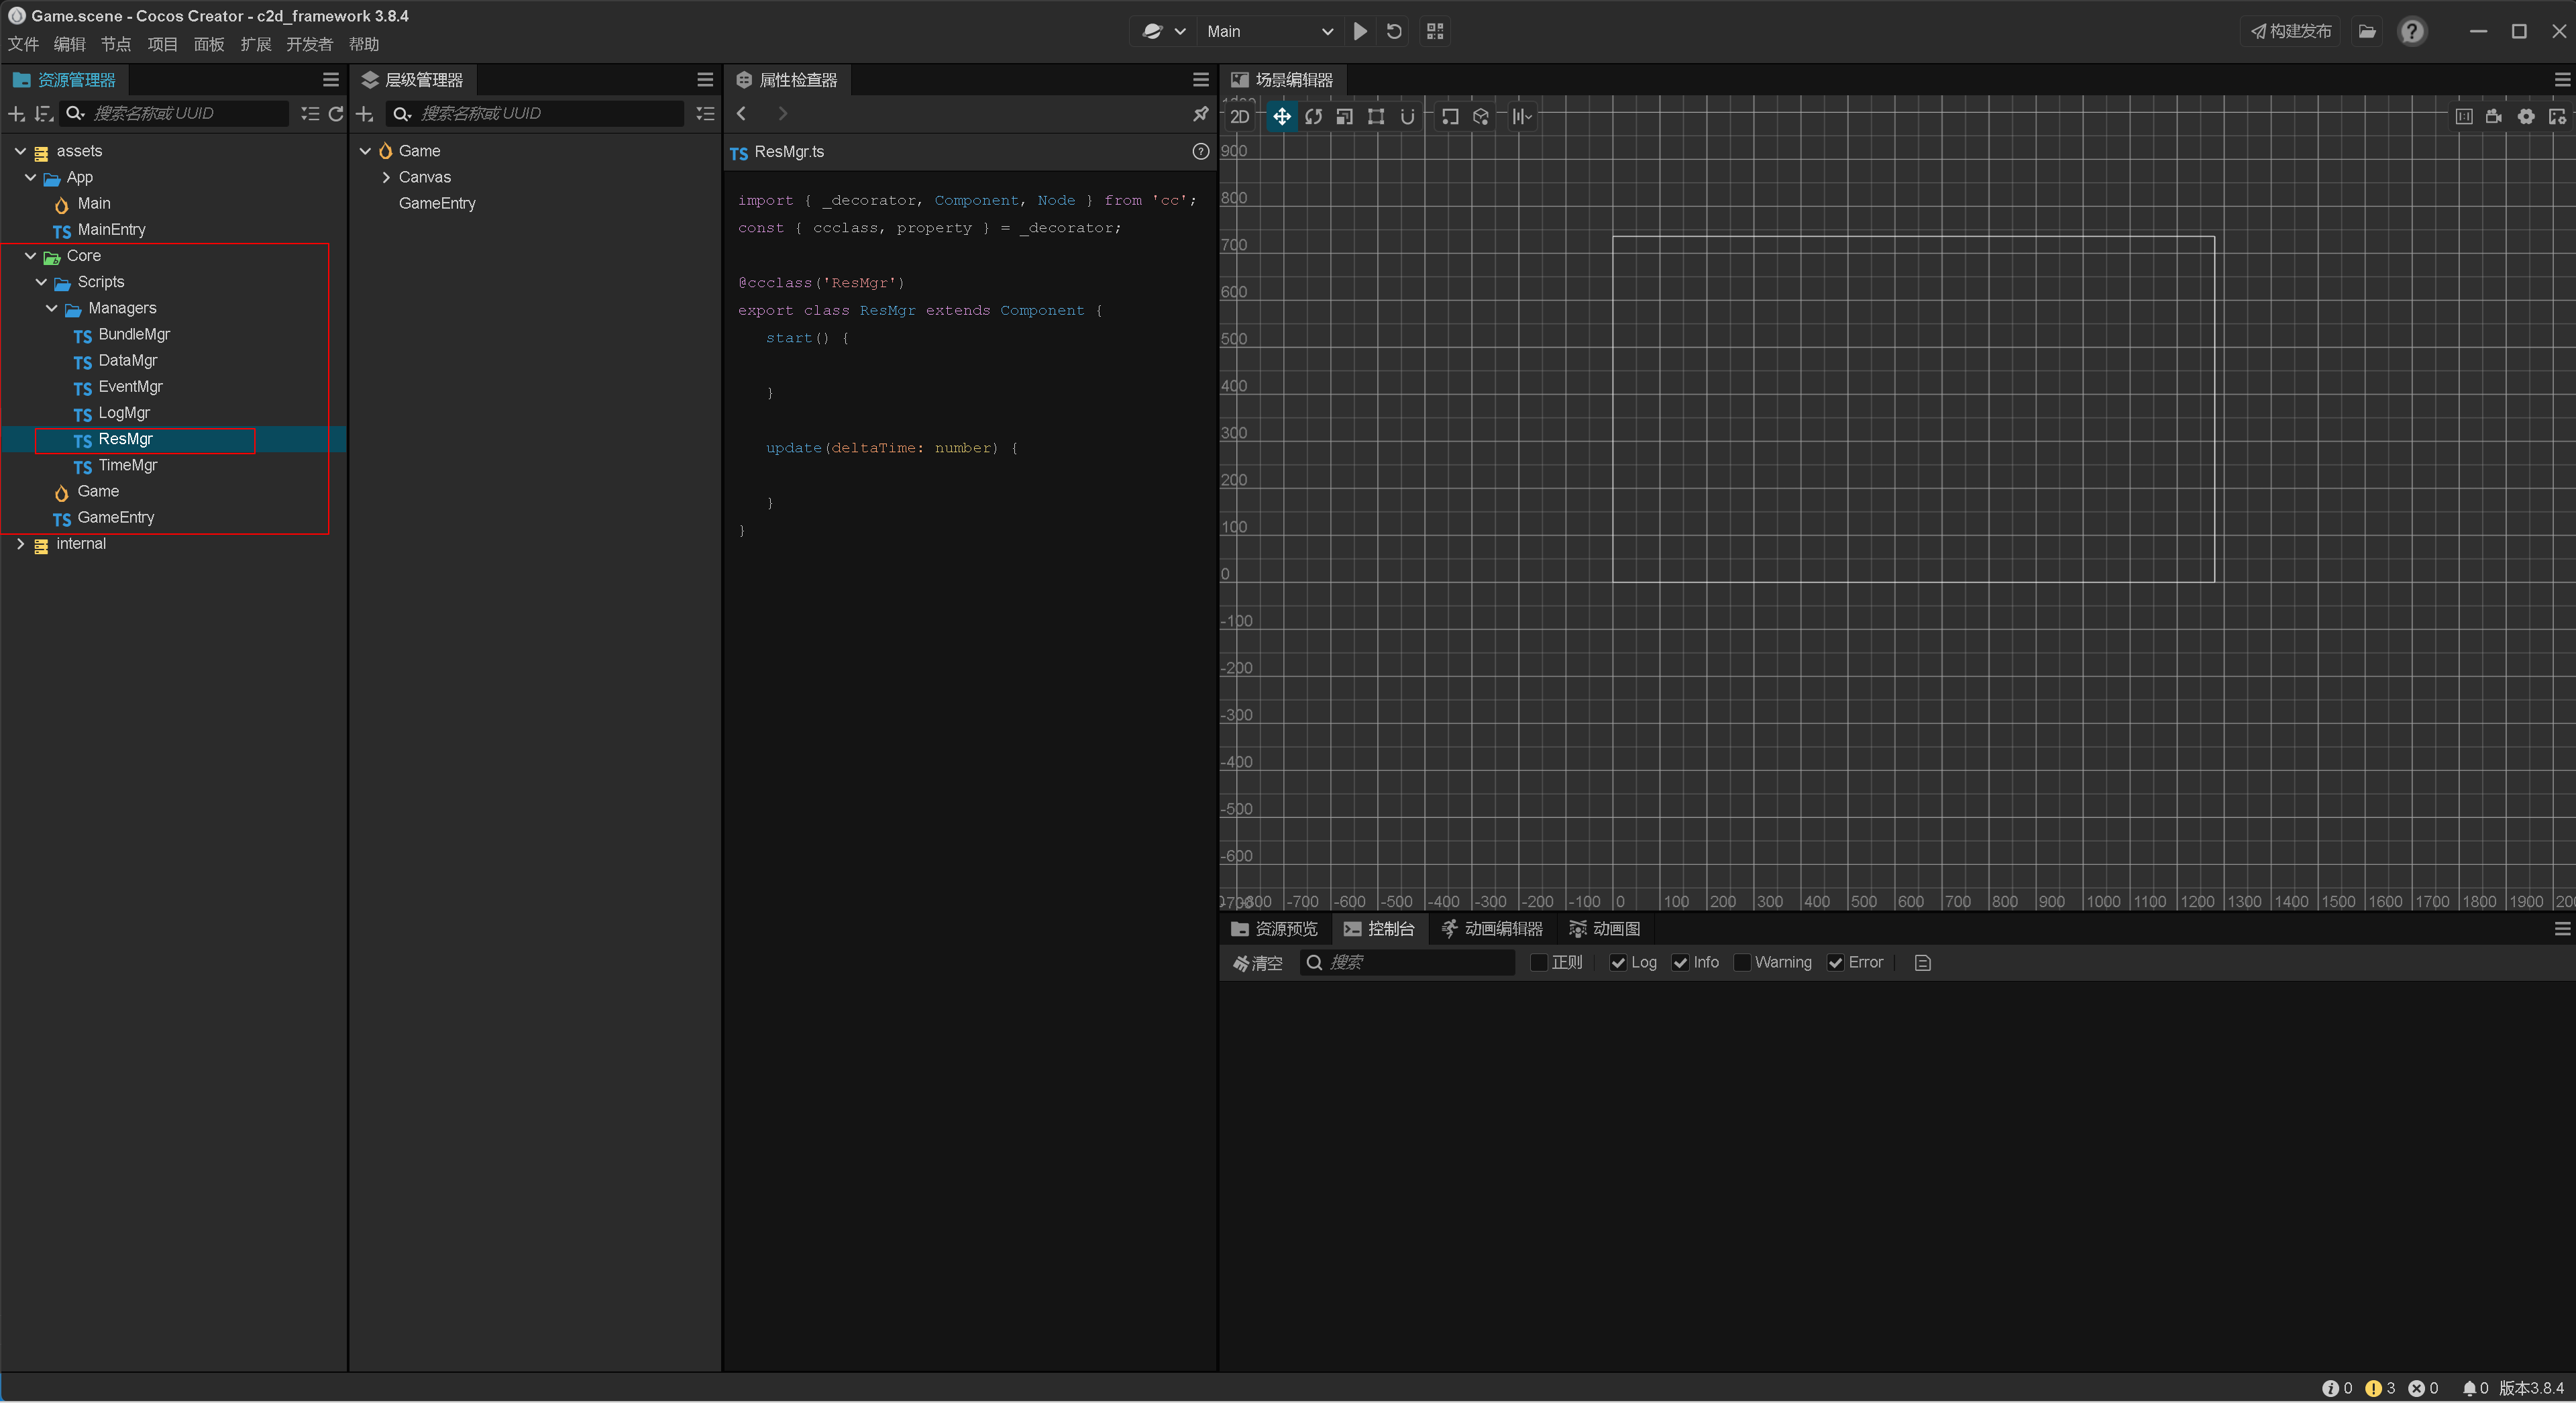The image size is (2576, 1403).
Task: Expand the Scripts folder tree item
Action: 45,282
